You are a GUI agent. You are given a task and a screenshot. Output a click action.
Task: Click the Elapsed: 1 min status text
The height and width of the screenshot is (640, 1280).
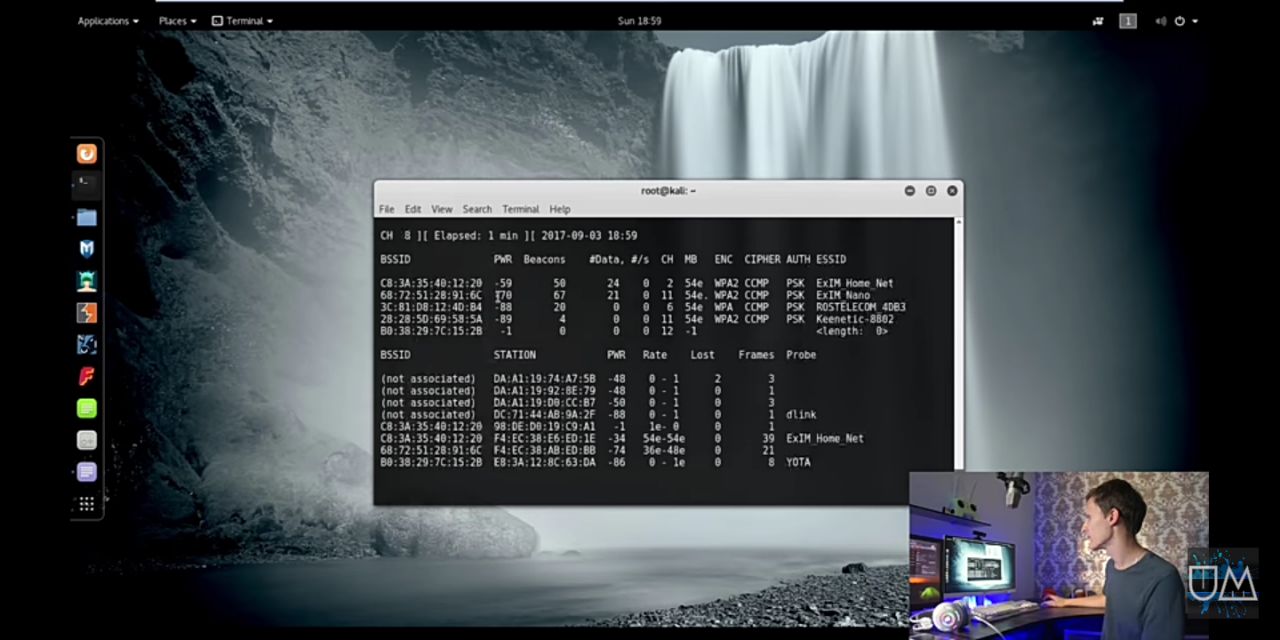click(473, 235)
